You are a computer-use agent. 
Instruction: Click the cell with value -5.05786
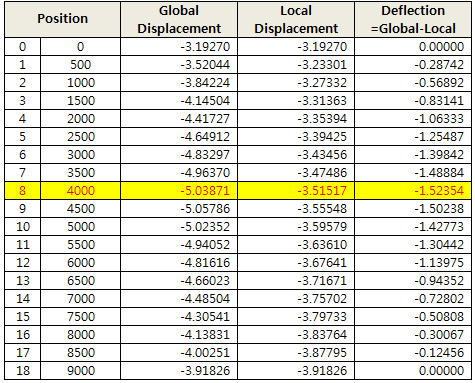[x=179, y=209]
